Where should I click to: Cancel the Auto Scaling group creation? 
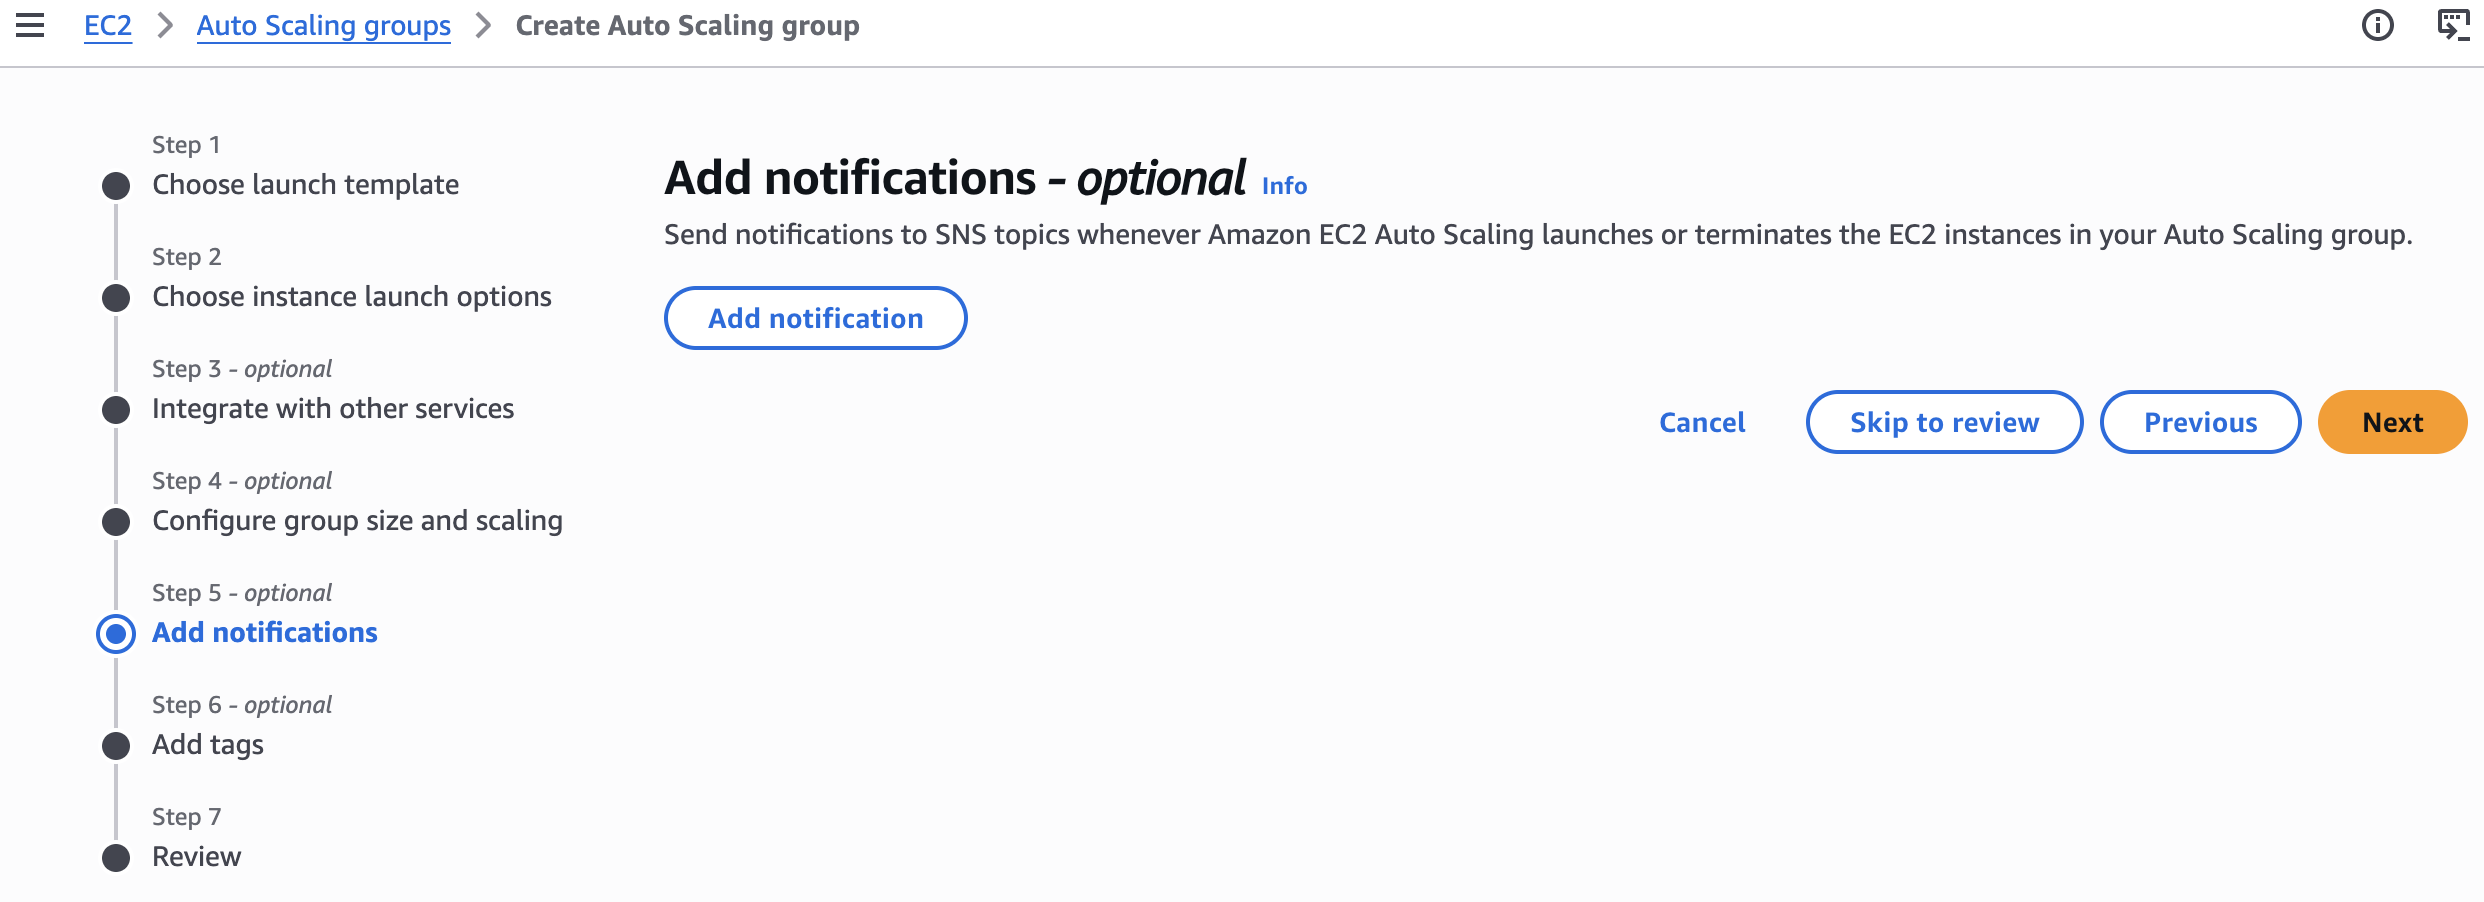click(1702, 422)
